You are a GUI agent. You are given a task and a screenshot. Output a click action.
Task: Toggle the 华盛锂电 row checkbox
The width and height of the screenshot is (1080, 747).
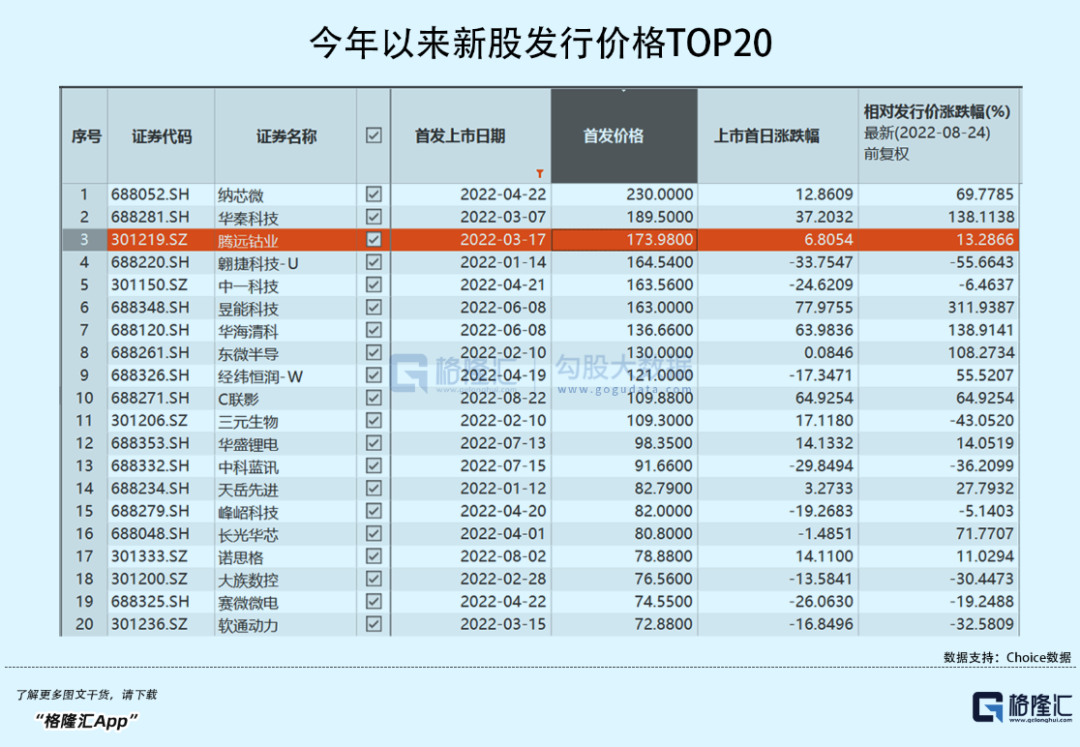coord(373,443)
